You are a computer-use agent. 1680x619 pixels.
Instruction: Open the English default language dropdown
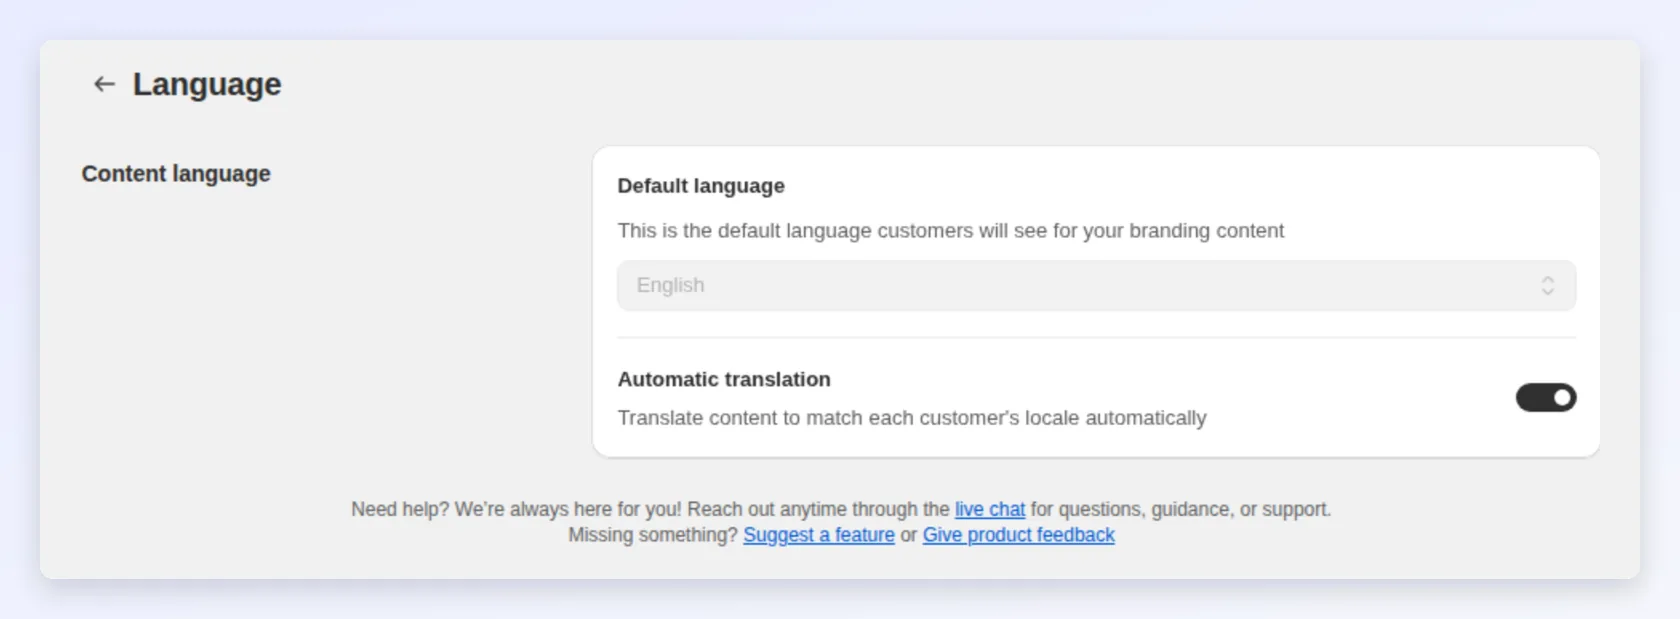click(x=1096, y=286)
